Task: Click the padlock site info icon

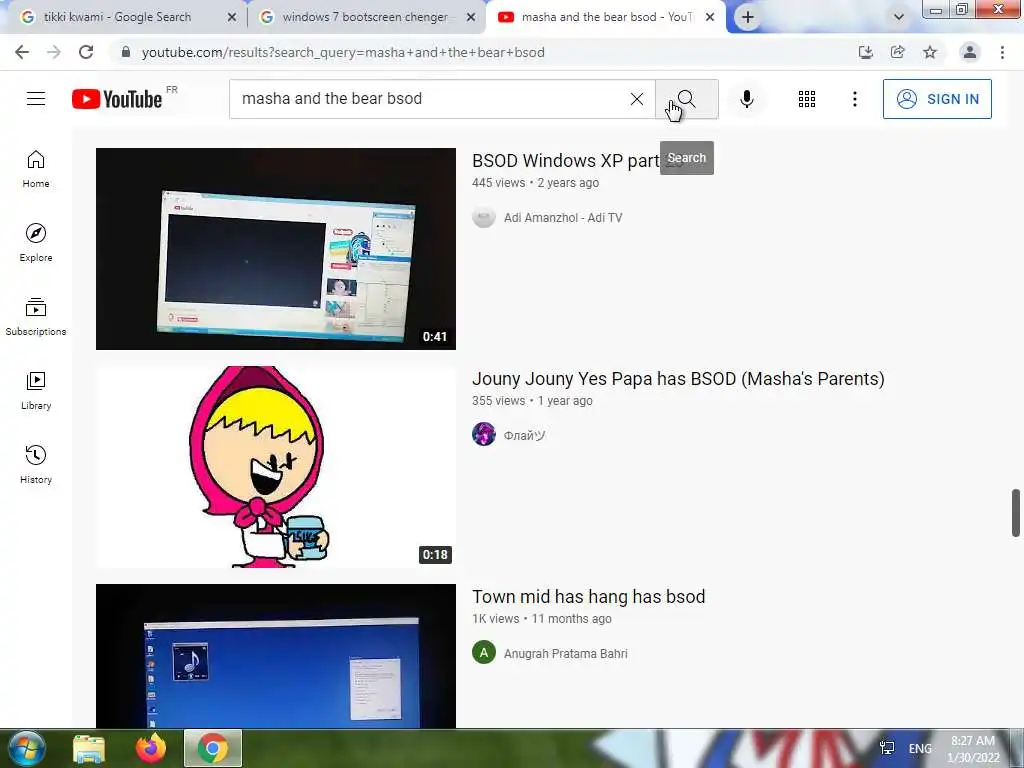Action: (126, 52)
